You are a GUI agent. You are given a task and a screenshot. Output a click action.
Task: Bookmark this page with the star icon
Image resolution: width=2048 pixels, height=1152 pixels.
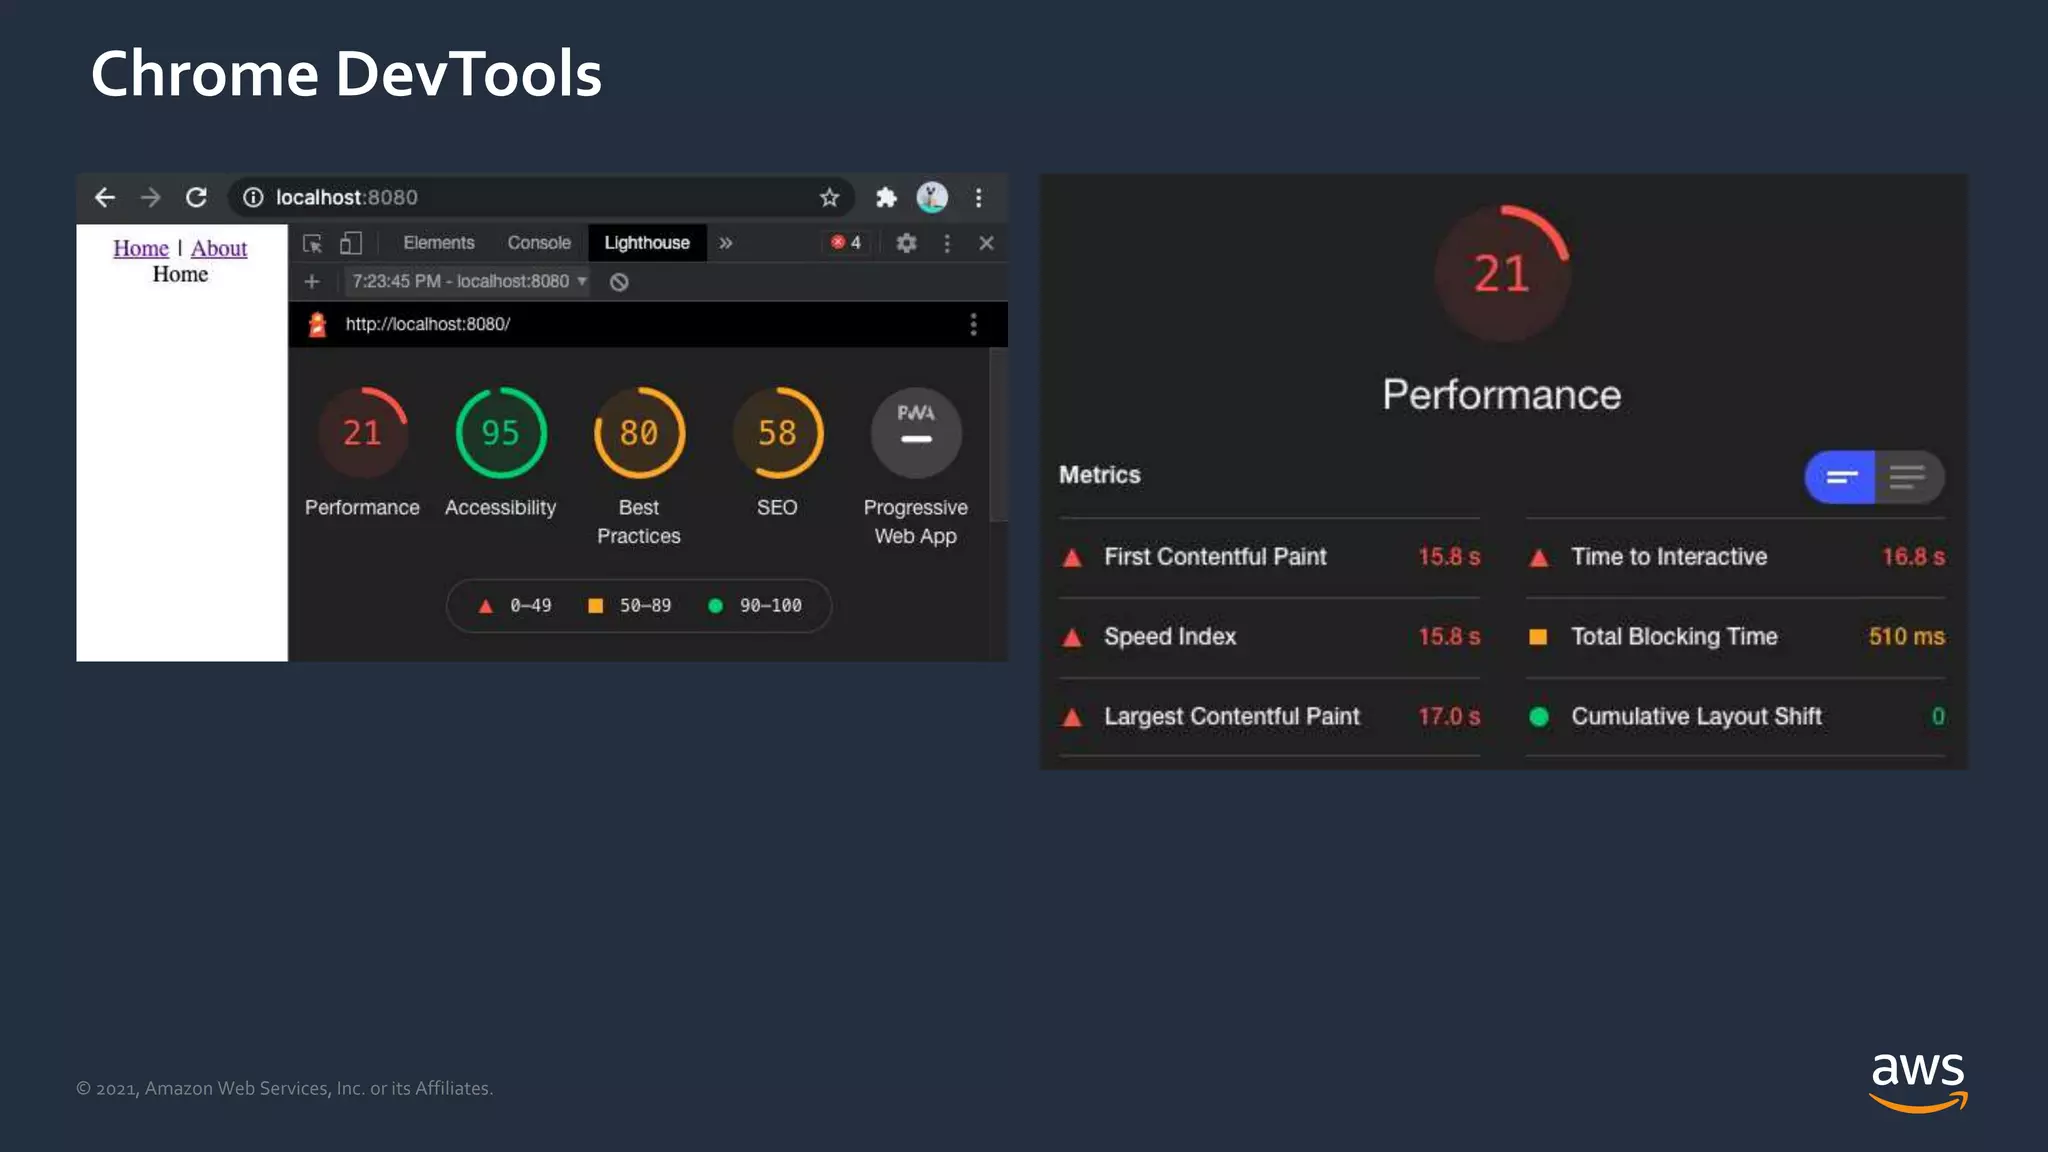[x=829, y=198]
